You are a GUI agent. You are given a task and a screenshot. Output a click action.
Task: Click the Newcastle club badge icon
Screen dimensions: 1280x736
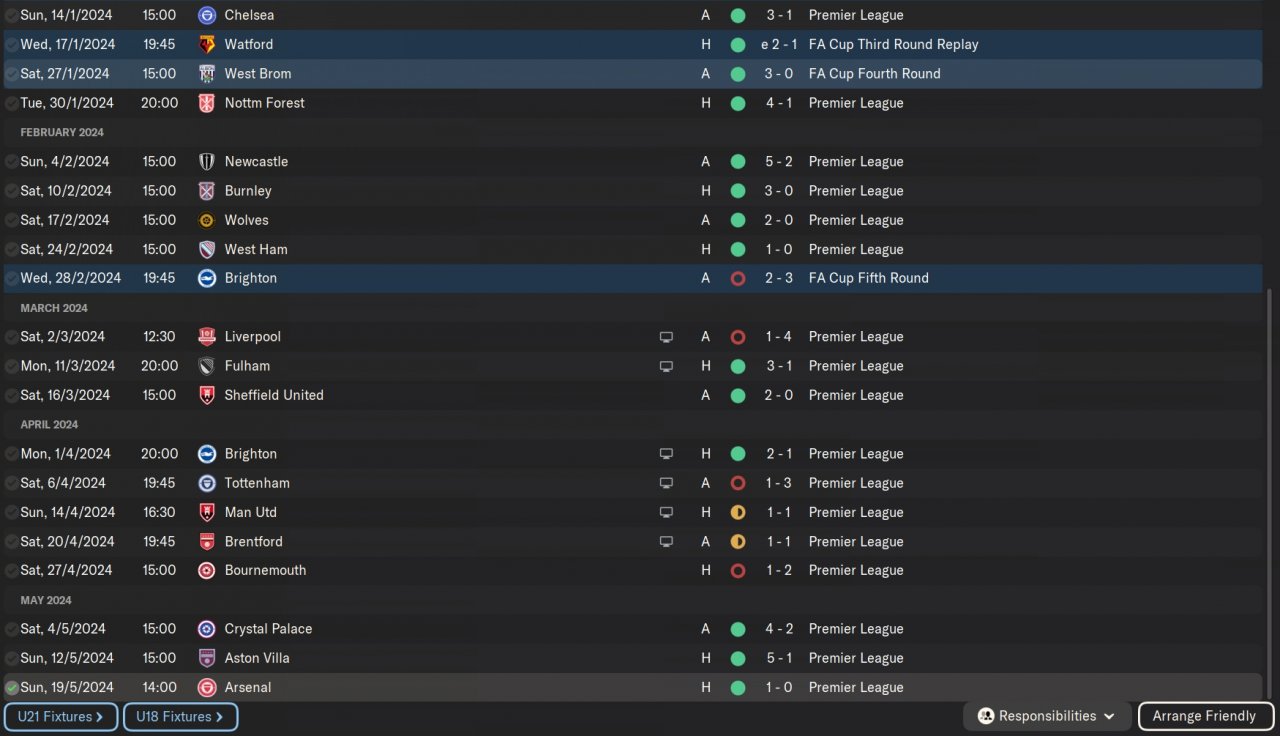tap(207, 161)
